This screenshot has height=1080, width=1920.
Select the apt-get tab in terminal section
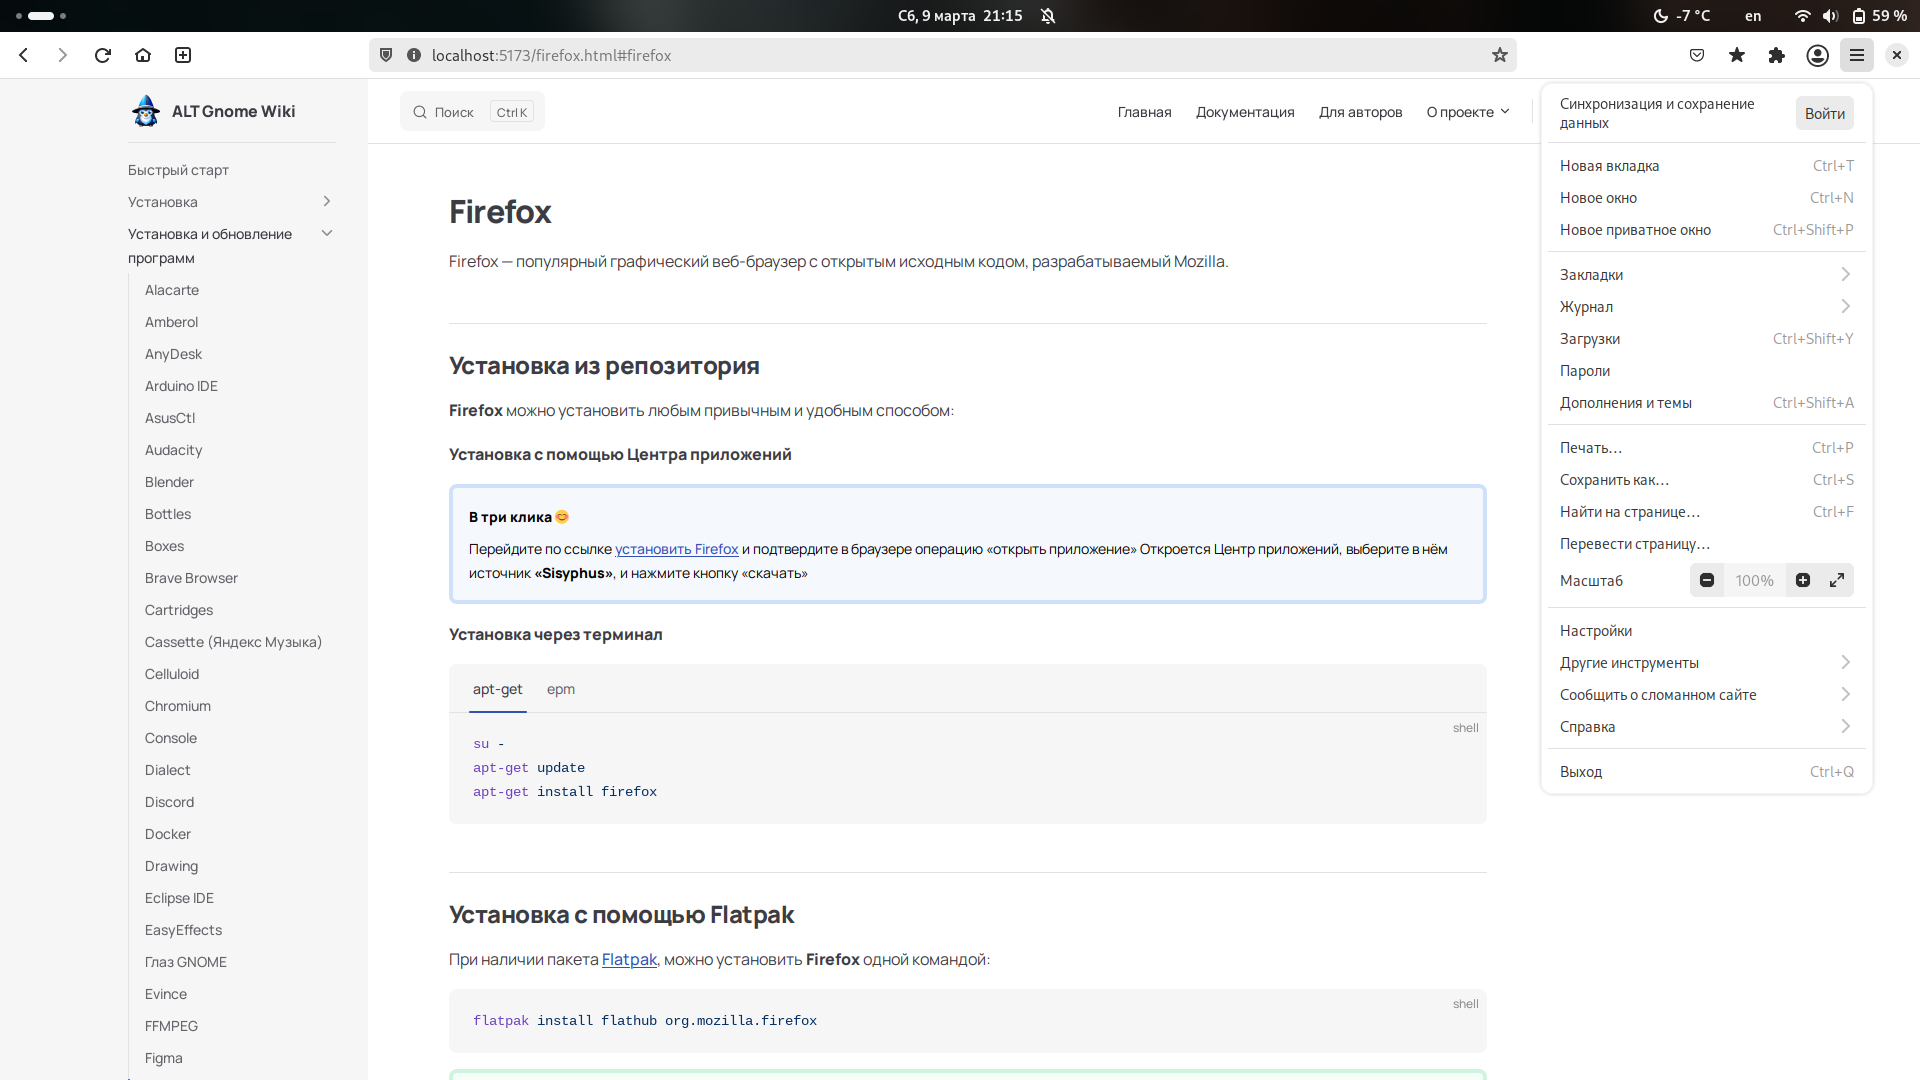point(497,688)
